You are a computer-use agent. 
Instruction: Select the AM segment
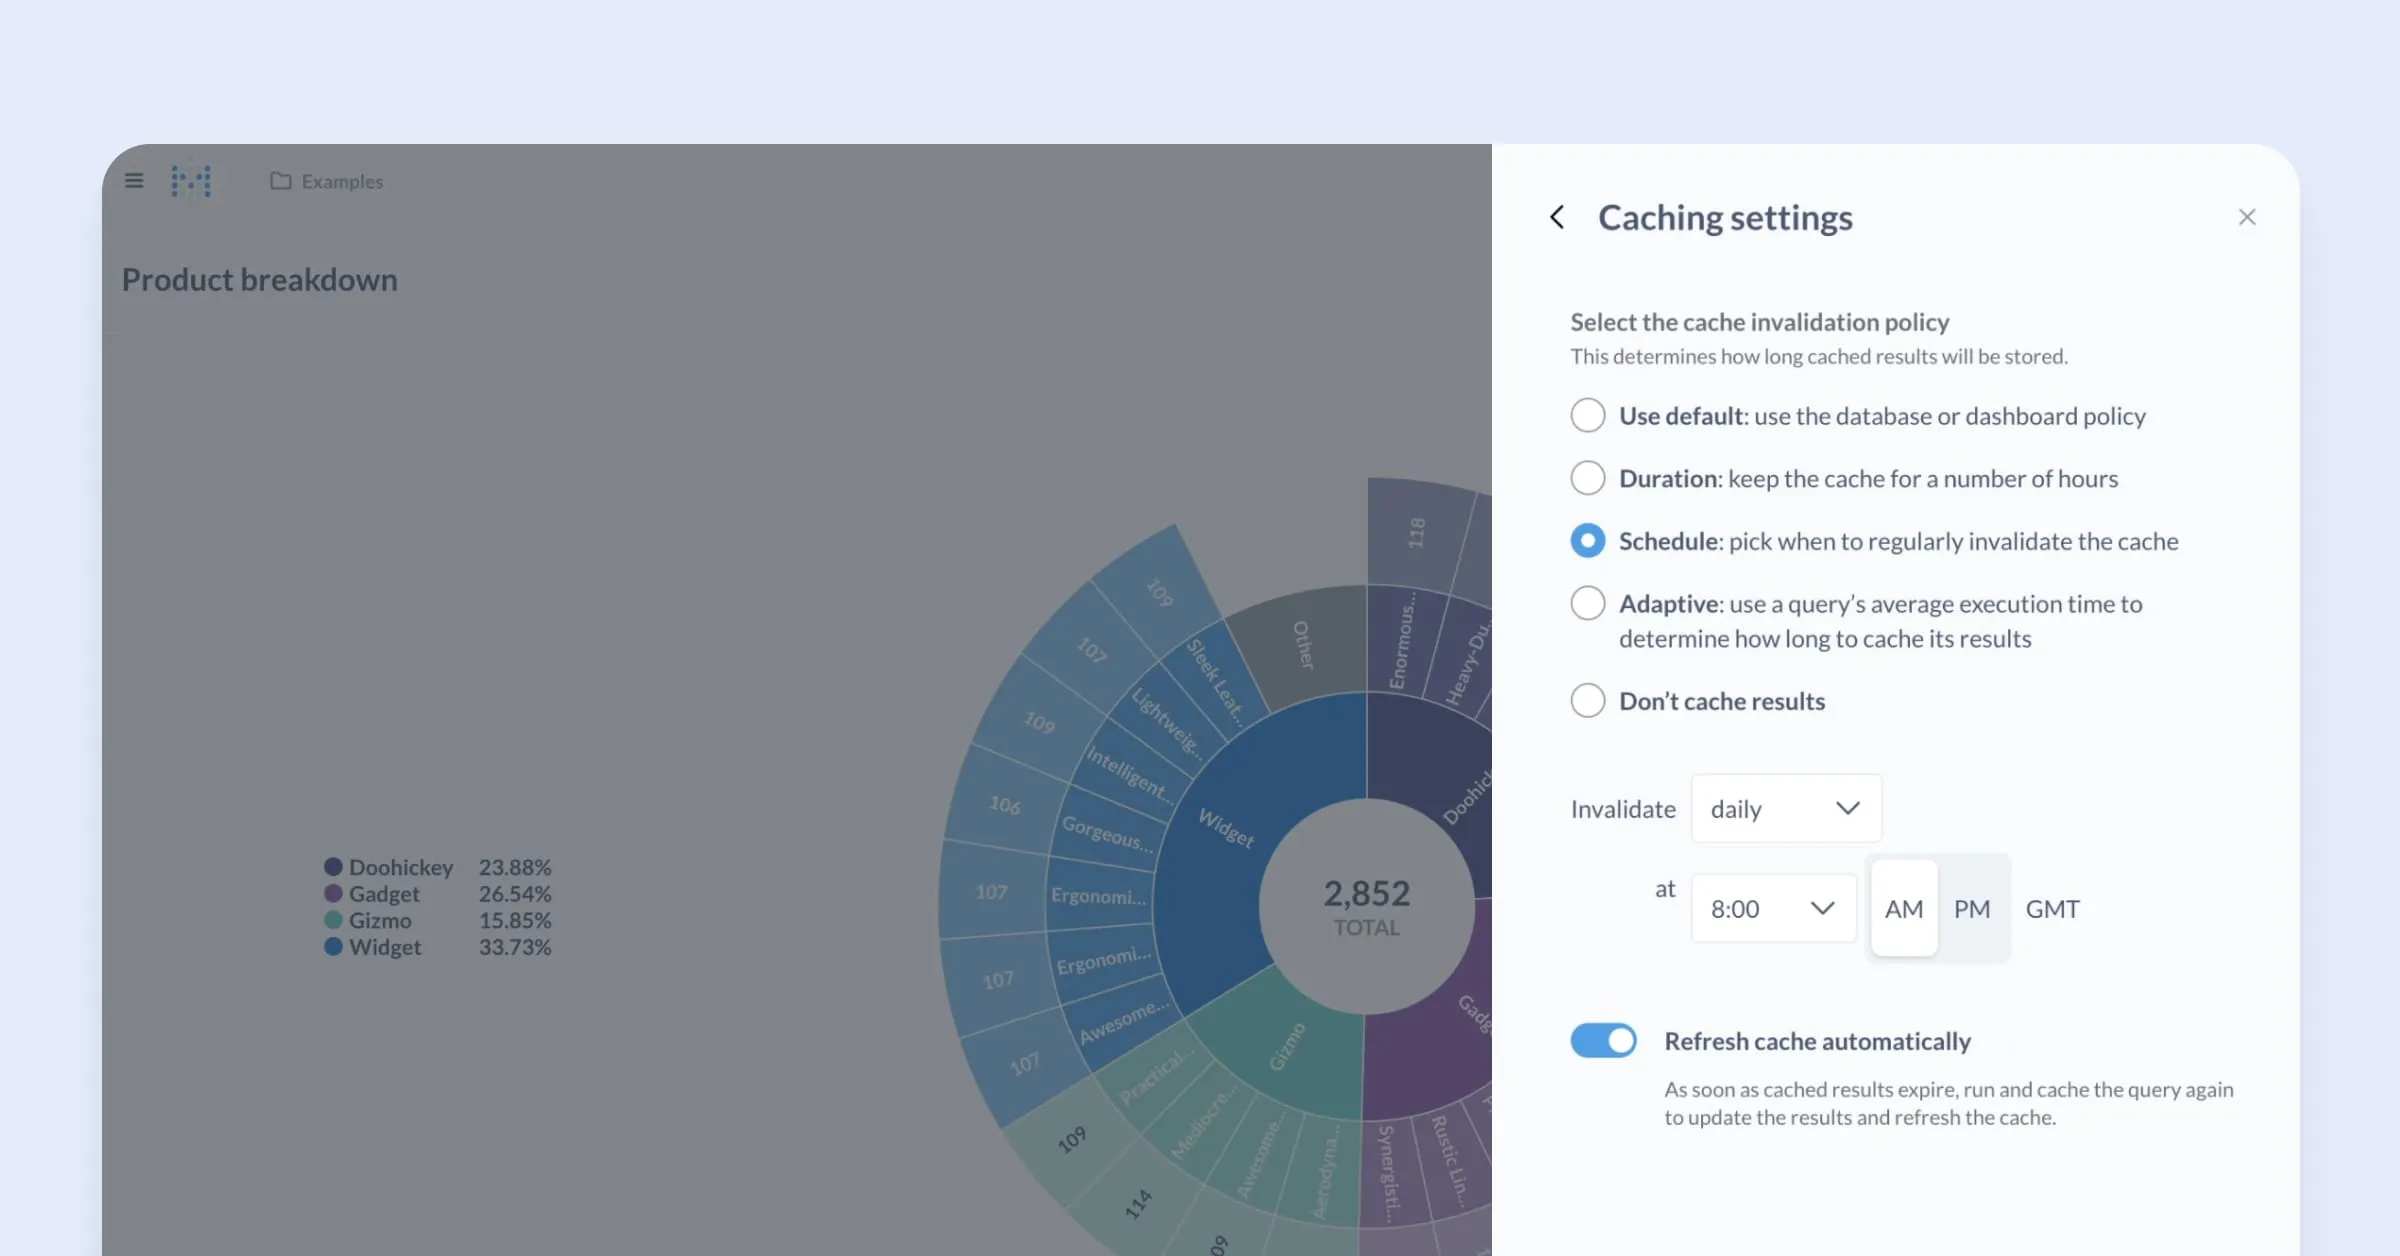1903,908
